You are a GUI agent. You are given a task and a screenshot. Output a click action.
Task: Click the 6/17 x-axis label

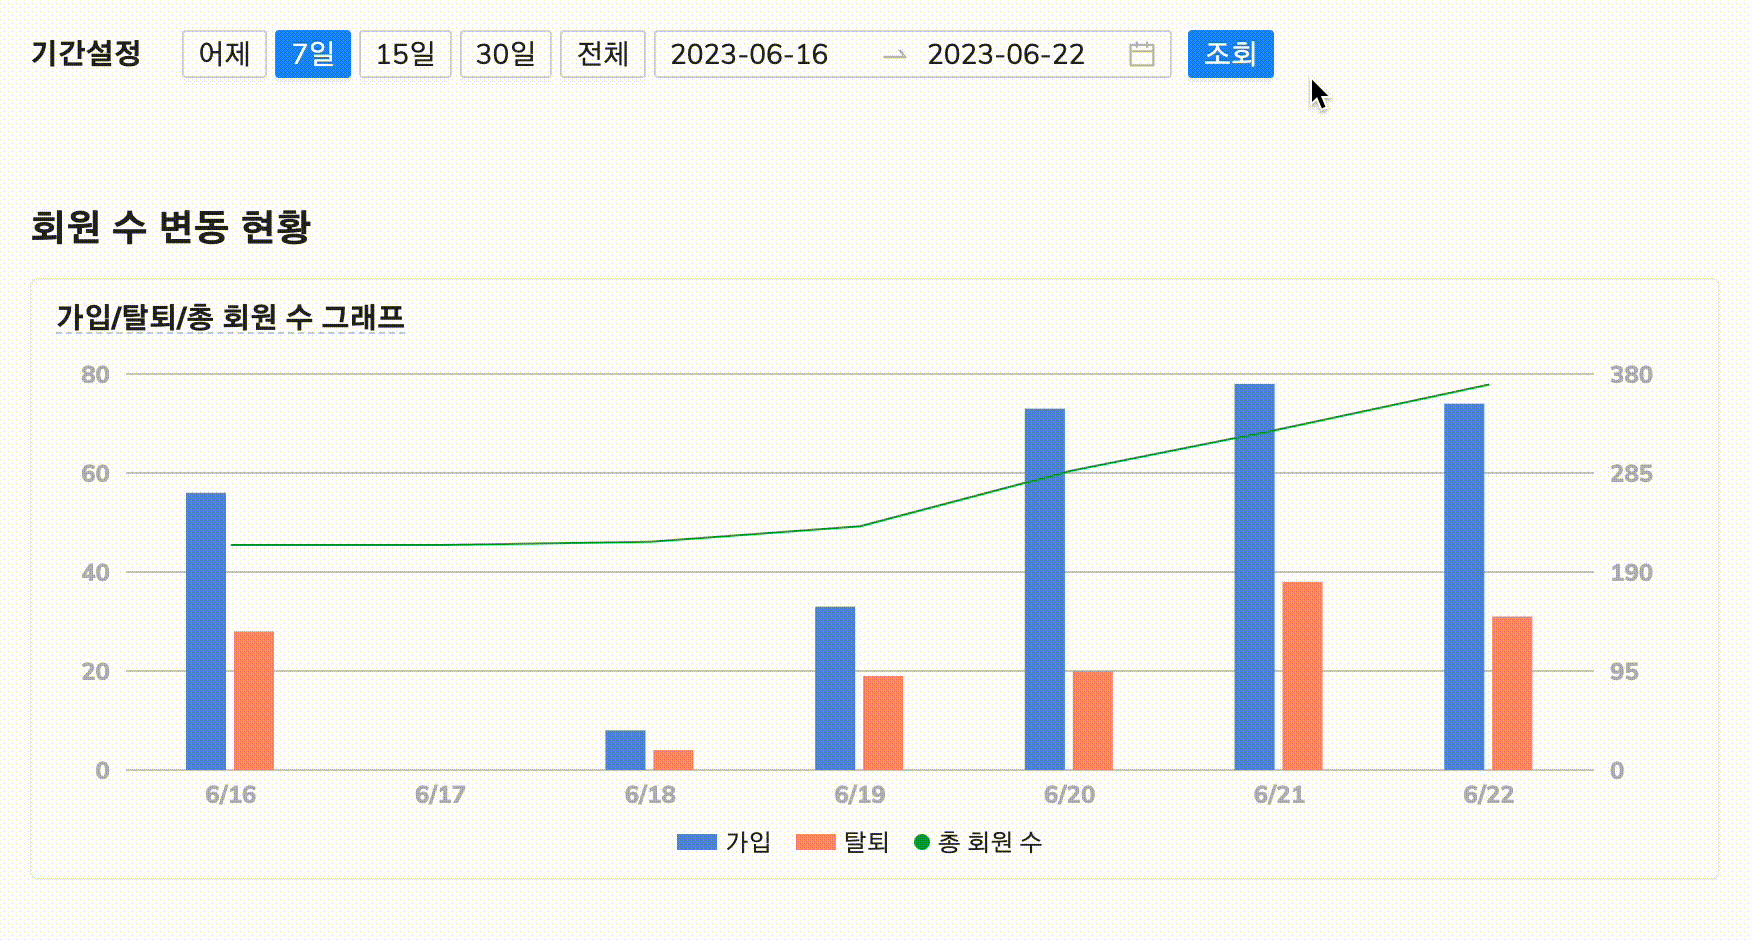click(440, 795)
